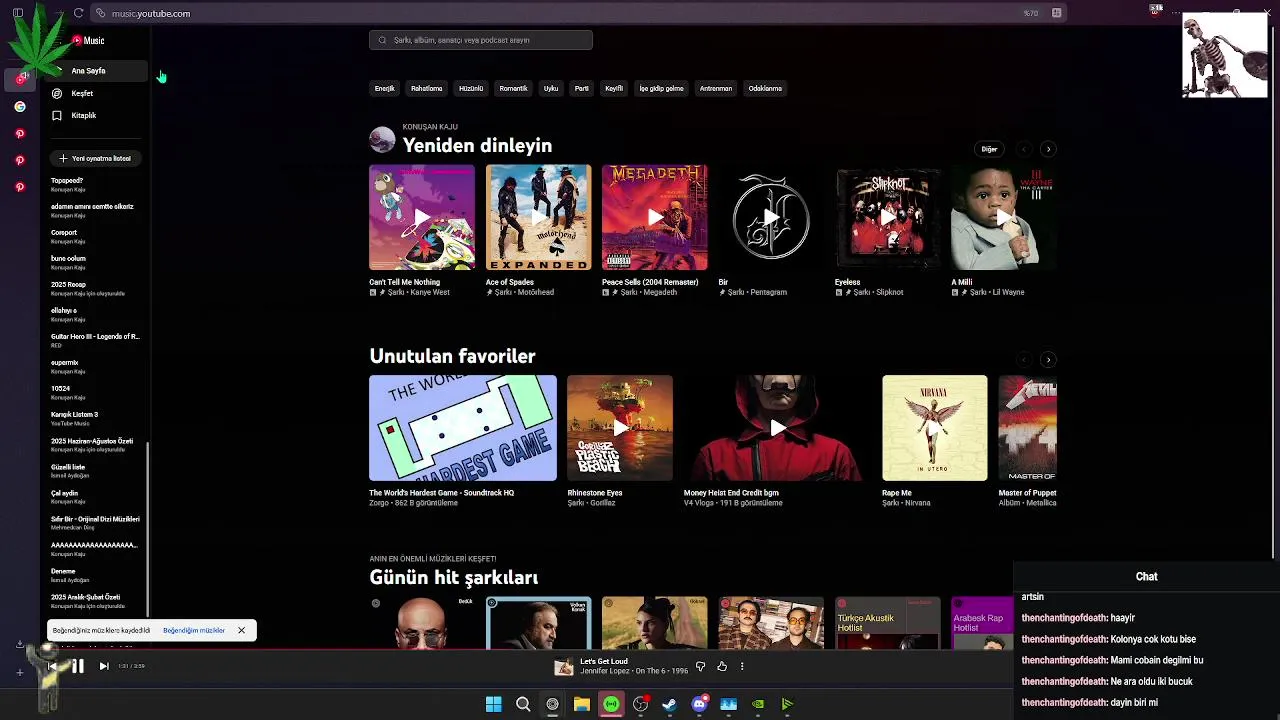The width and height of the screenshot is (1280, 720).
Task: Open Discord from the taskbar
Action: click(699, 704)
